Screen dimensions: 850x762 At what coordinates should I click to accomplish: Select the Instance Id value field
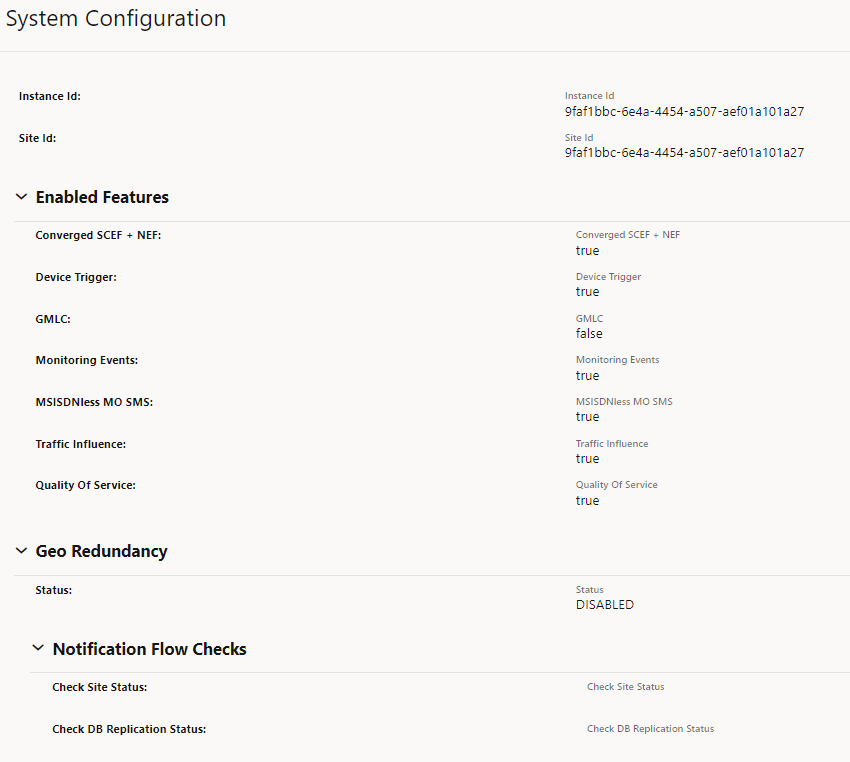[684, 111]
